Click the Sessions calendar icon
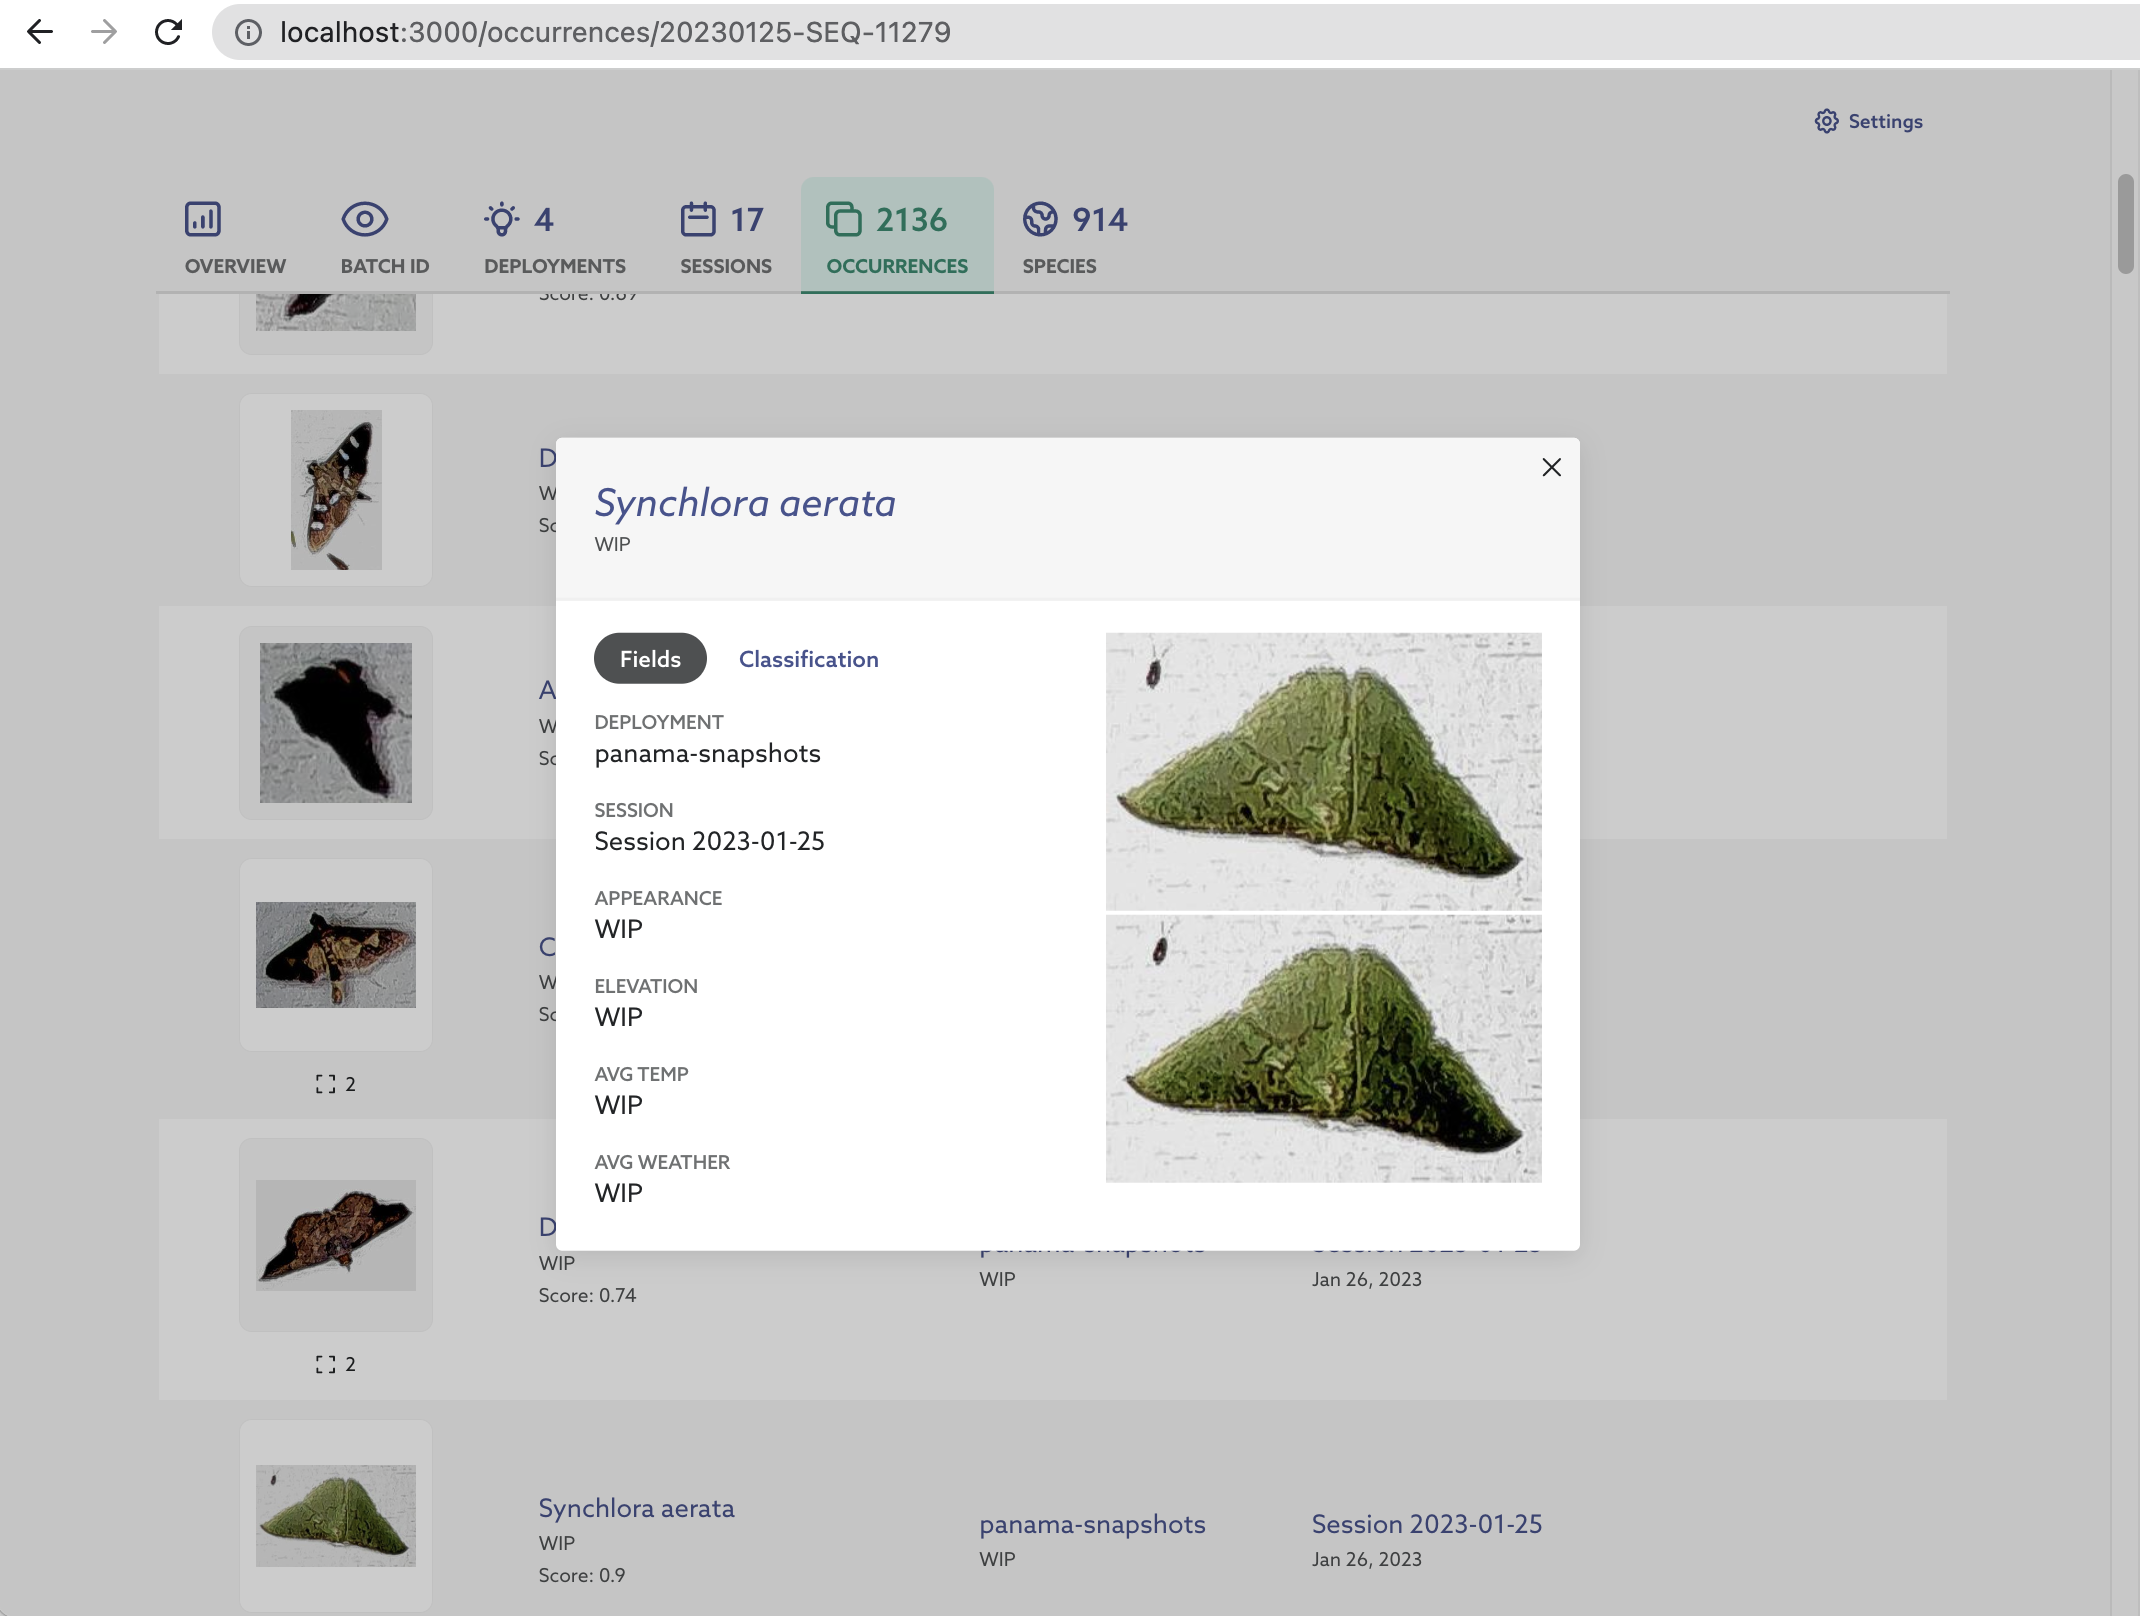The width and height of the screenshot is (2140, 1616). 698,219
